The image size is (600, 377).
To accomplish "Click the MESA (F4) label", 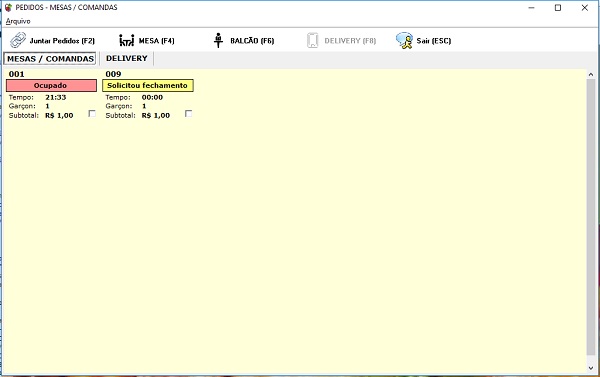I will coord(157,41).
